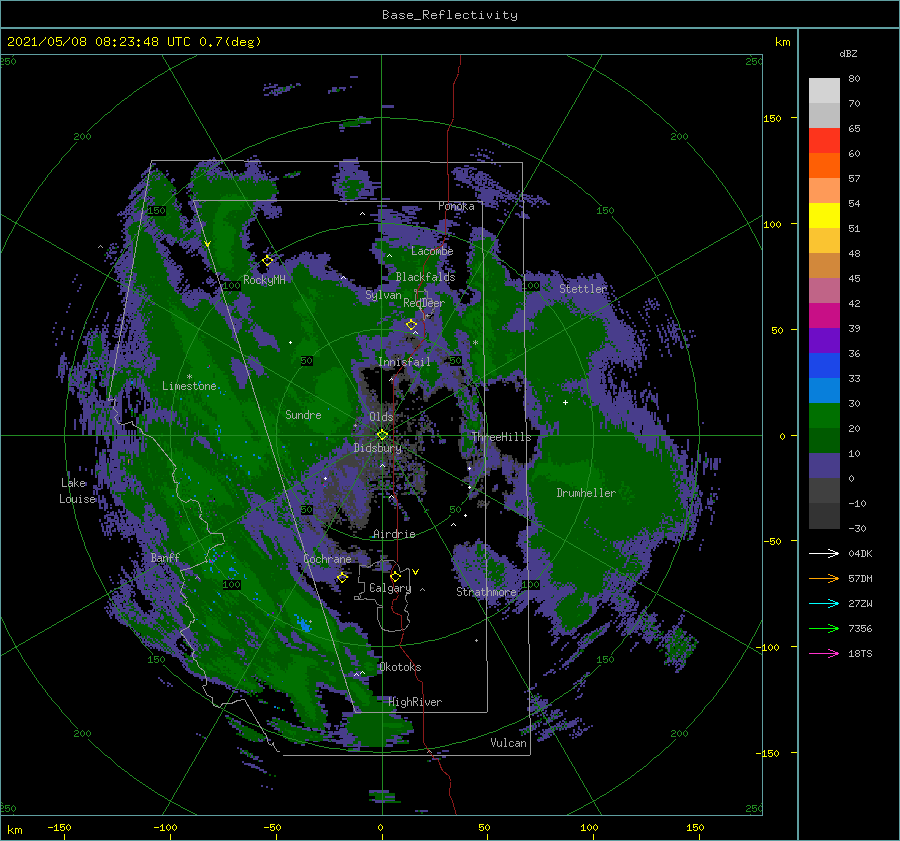Click the 150 tick on right axis

[773, 118]
